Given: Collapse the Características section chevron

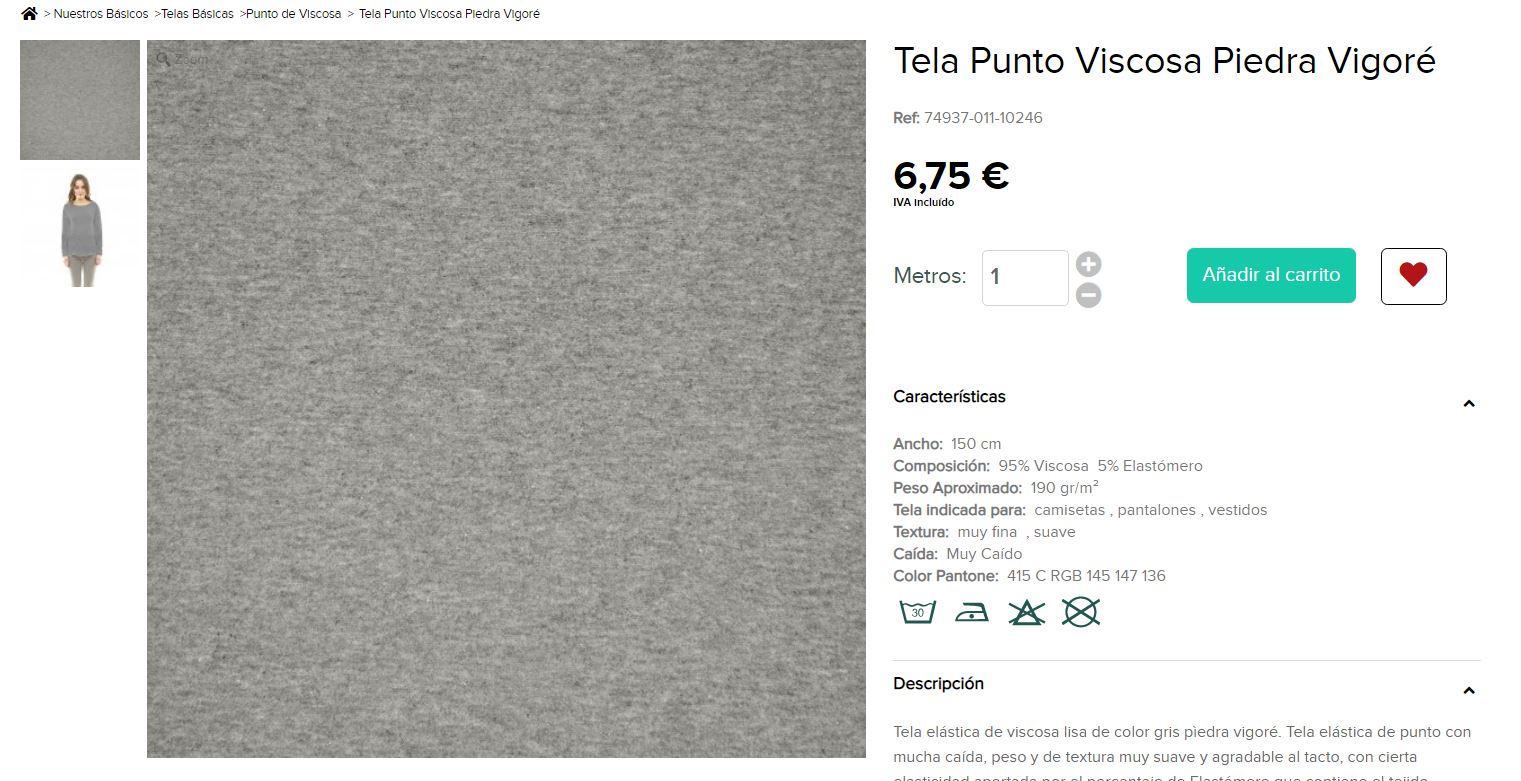Looking at the screenshot, I should coord(1469,404).
